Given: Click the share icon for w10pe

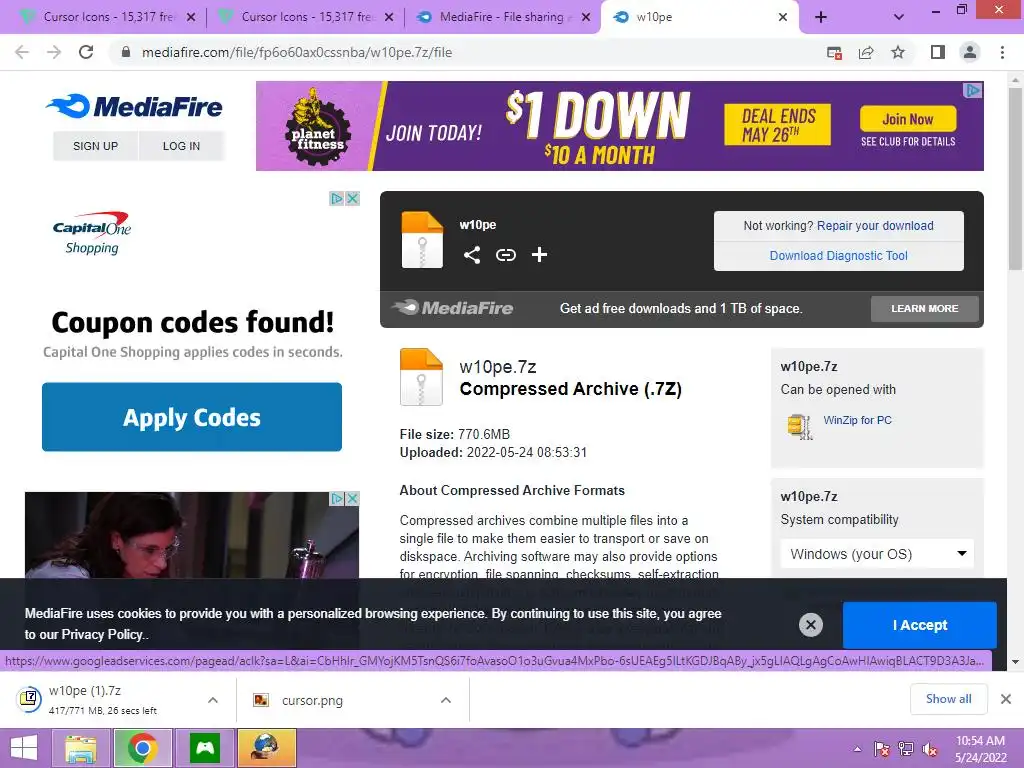Looking at the screenshot, I should (472, 255).
